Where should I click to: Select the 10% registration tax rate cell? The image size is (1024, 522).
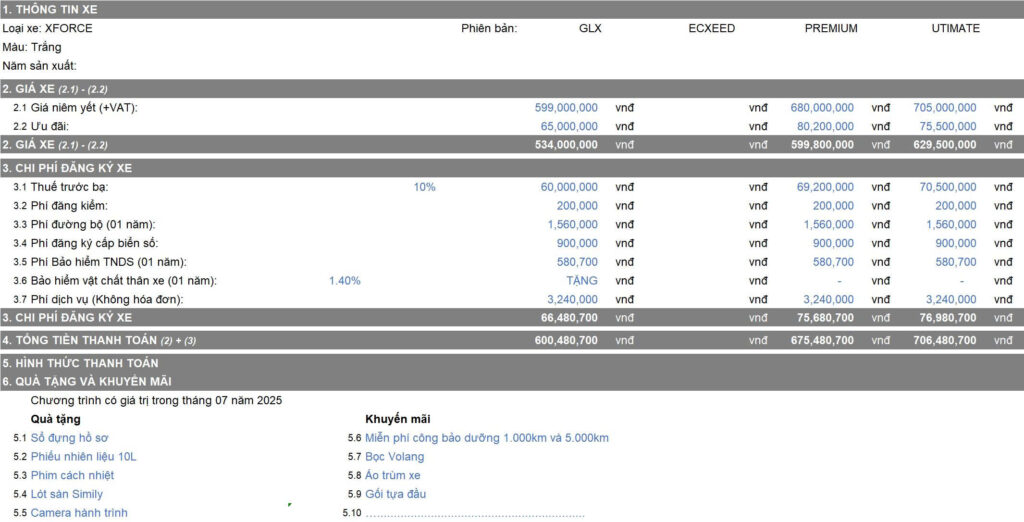click(x=424, y=187)
